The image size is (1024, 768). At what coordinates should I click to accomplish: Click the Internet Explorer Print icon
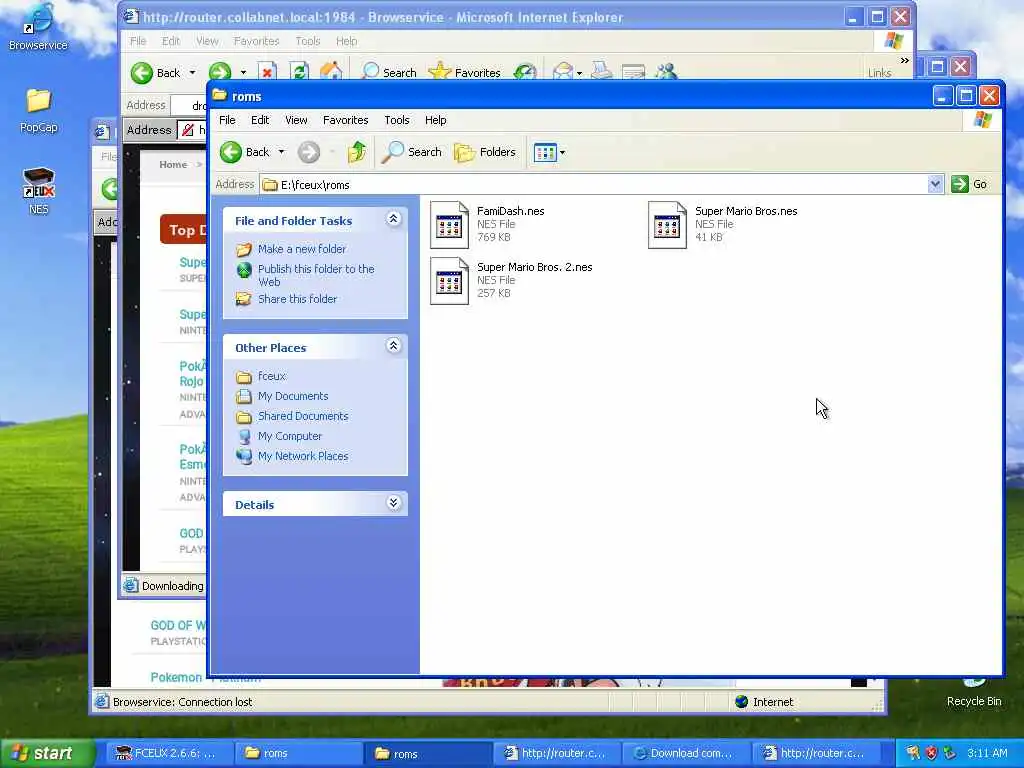coord(601,72)
